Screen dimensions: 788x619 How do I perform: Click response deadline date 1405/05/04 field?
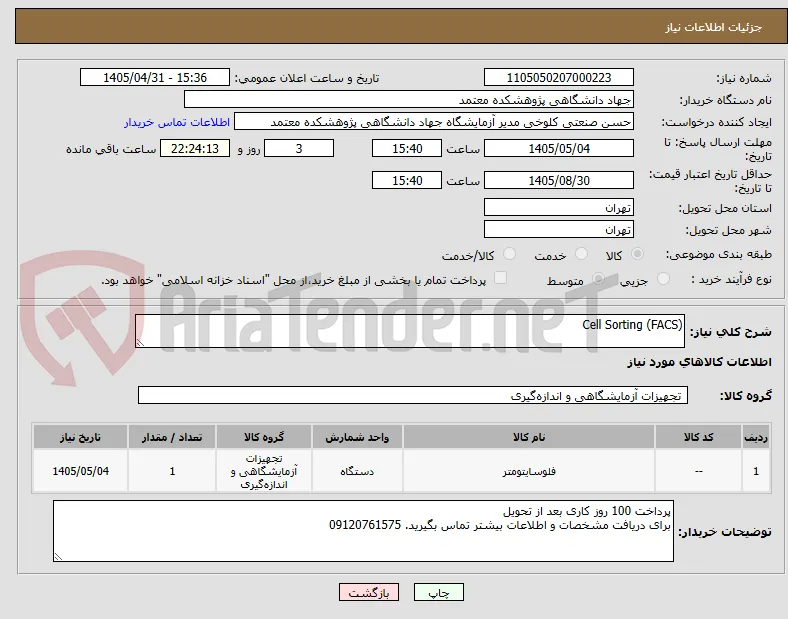pyautogui.click(x=558, y=148)
